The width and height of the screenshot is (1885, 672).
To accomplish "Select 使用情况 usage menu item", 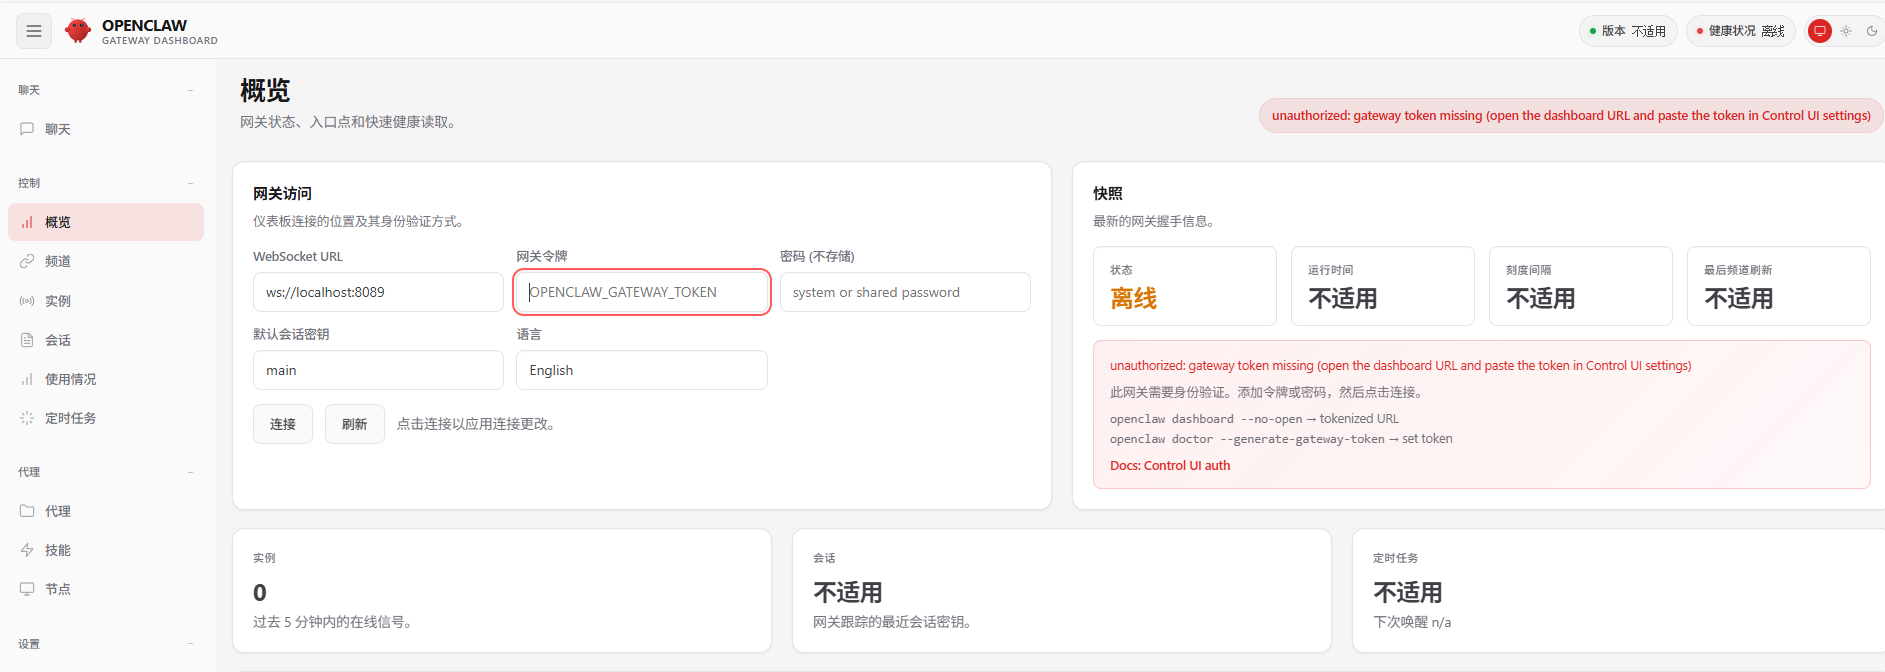I will point(106,379).
